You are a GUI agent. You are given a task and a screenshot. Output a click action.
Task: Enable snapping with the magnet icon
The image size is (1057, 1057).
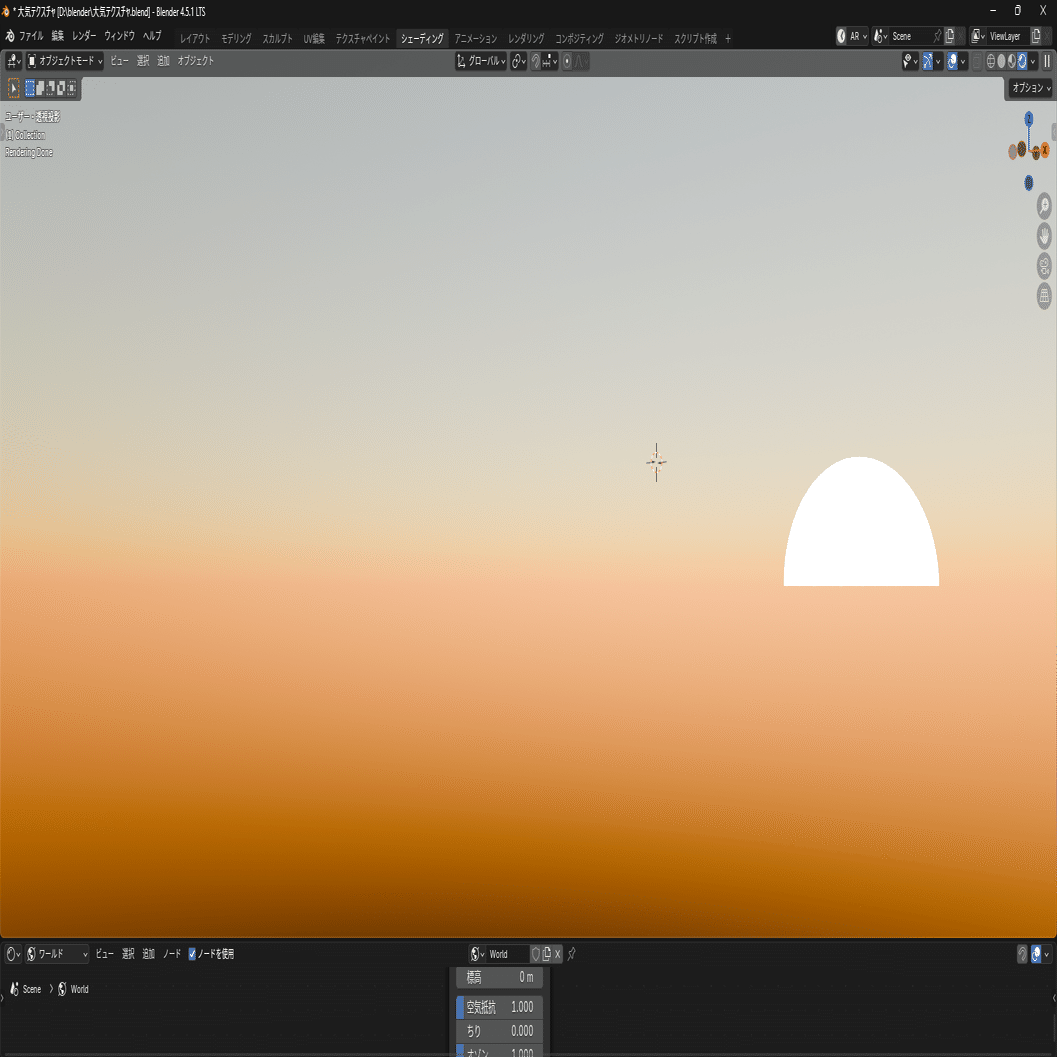tap(535, 61)
